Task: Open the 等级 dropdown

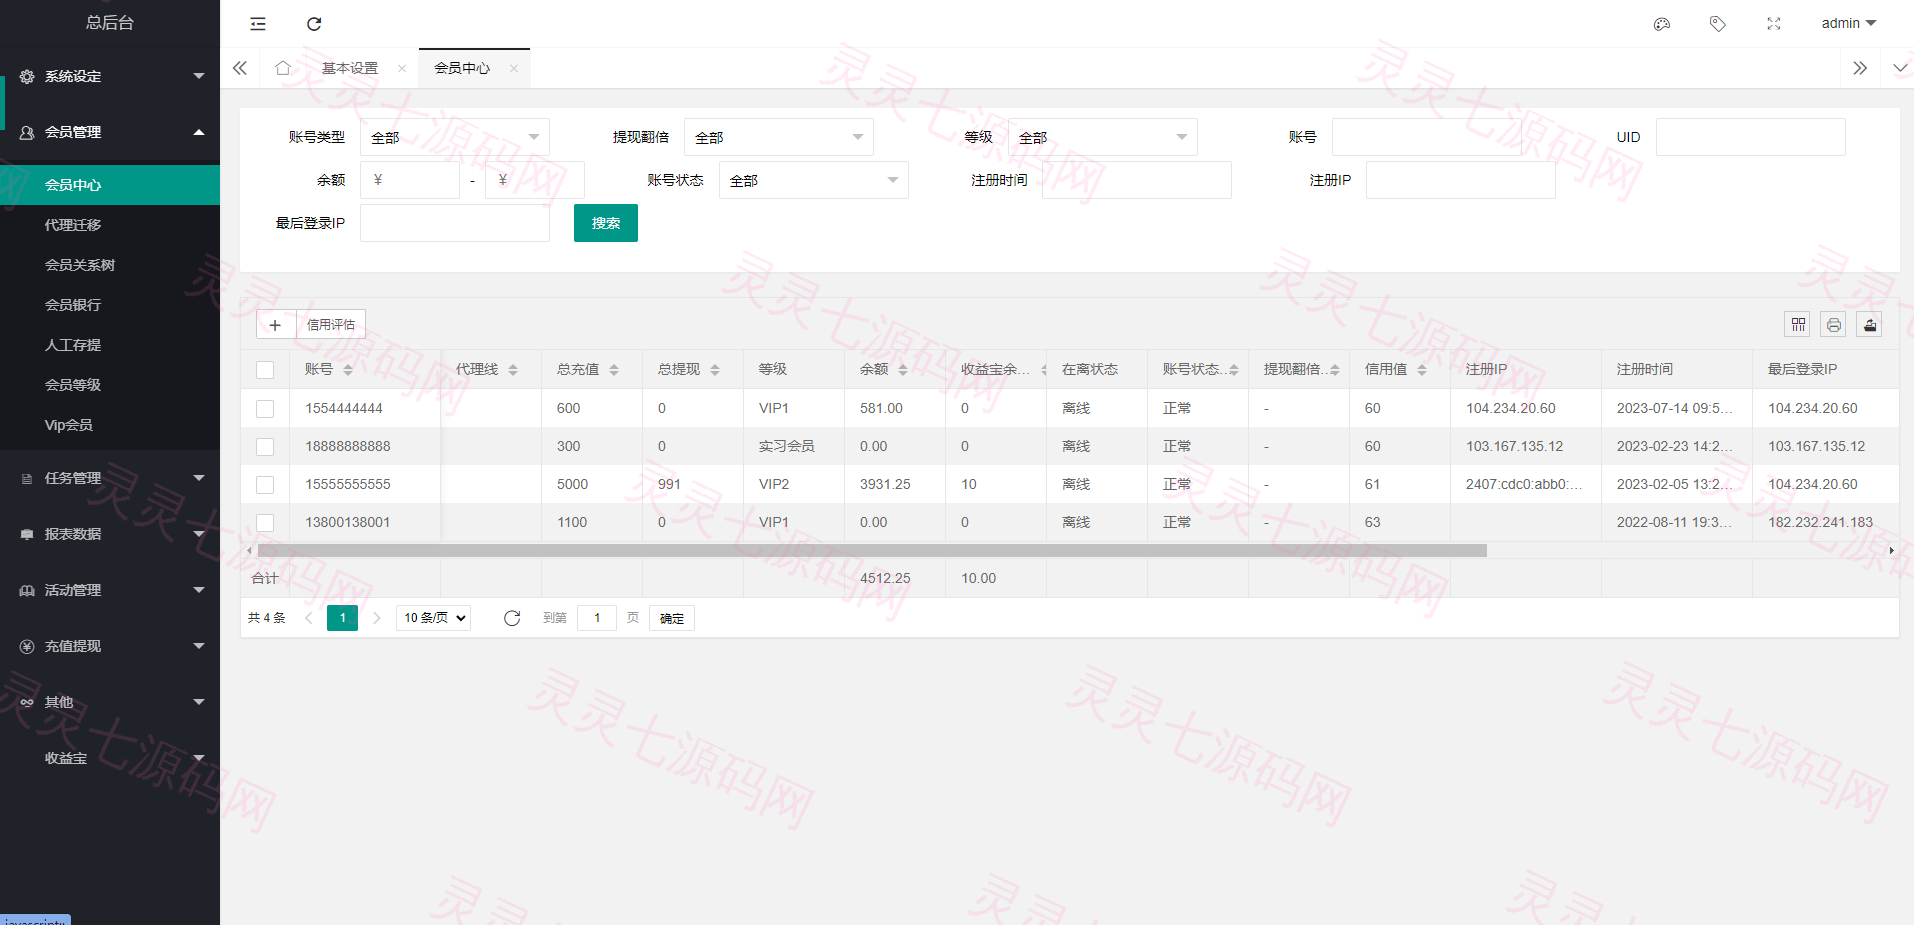Action: [x=1103, y=137]
